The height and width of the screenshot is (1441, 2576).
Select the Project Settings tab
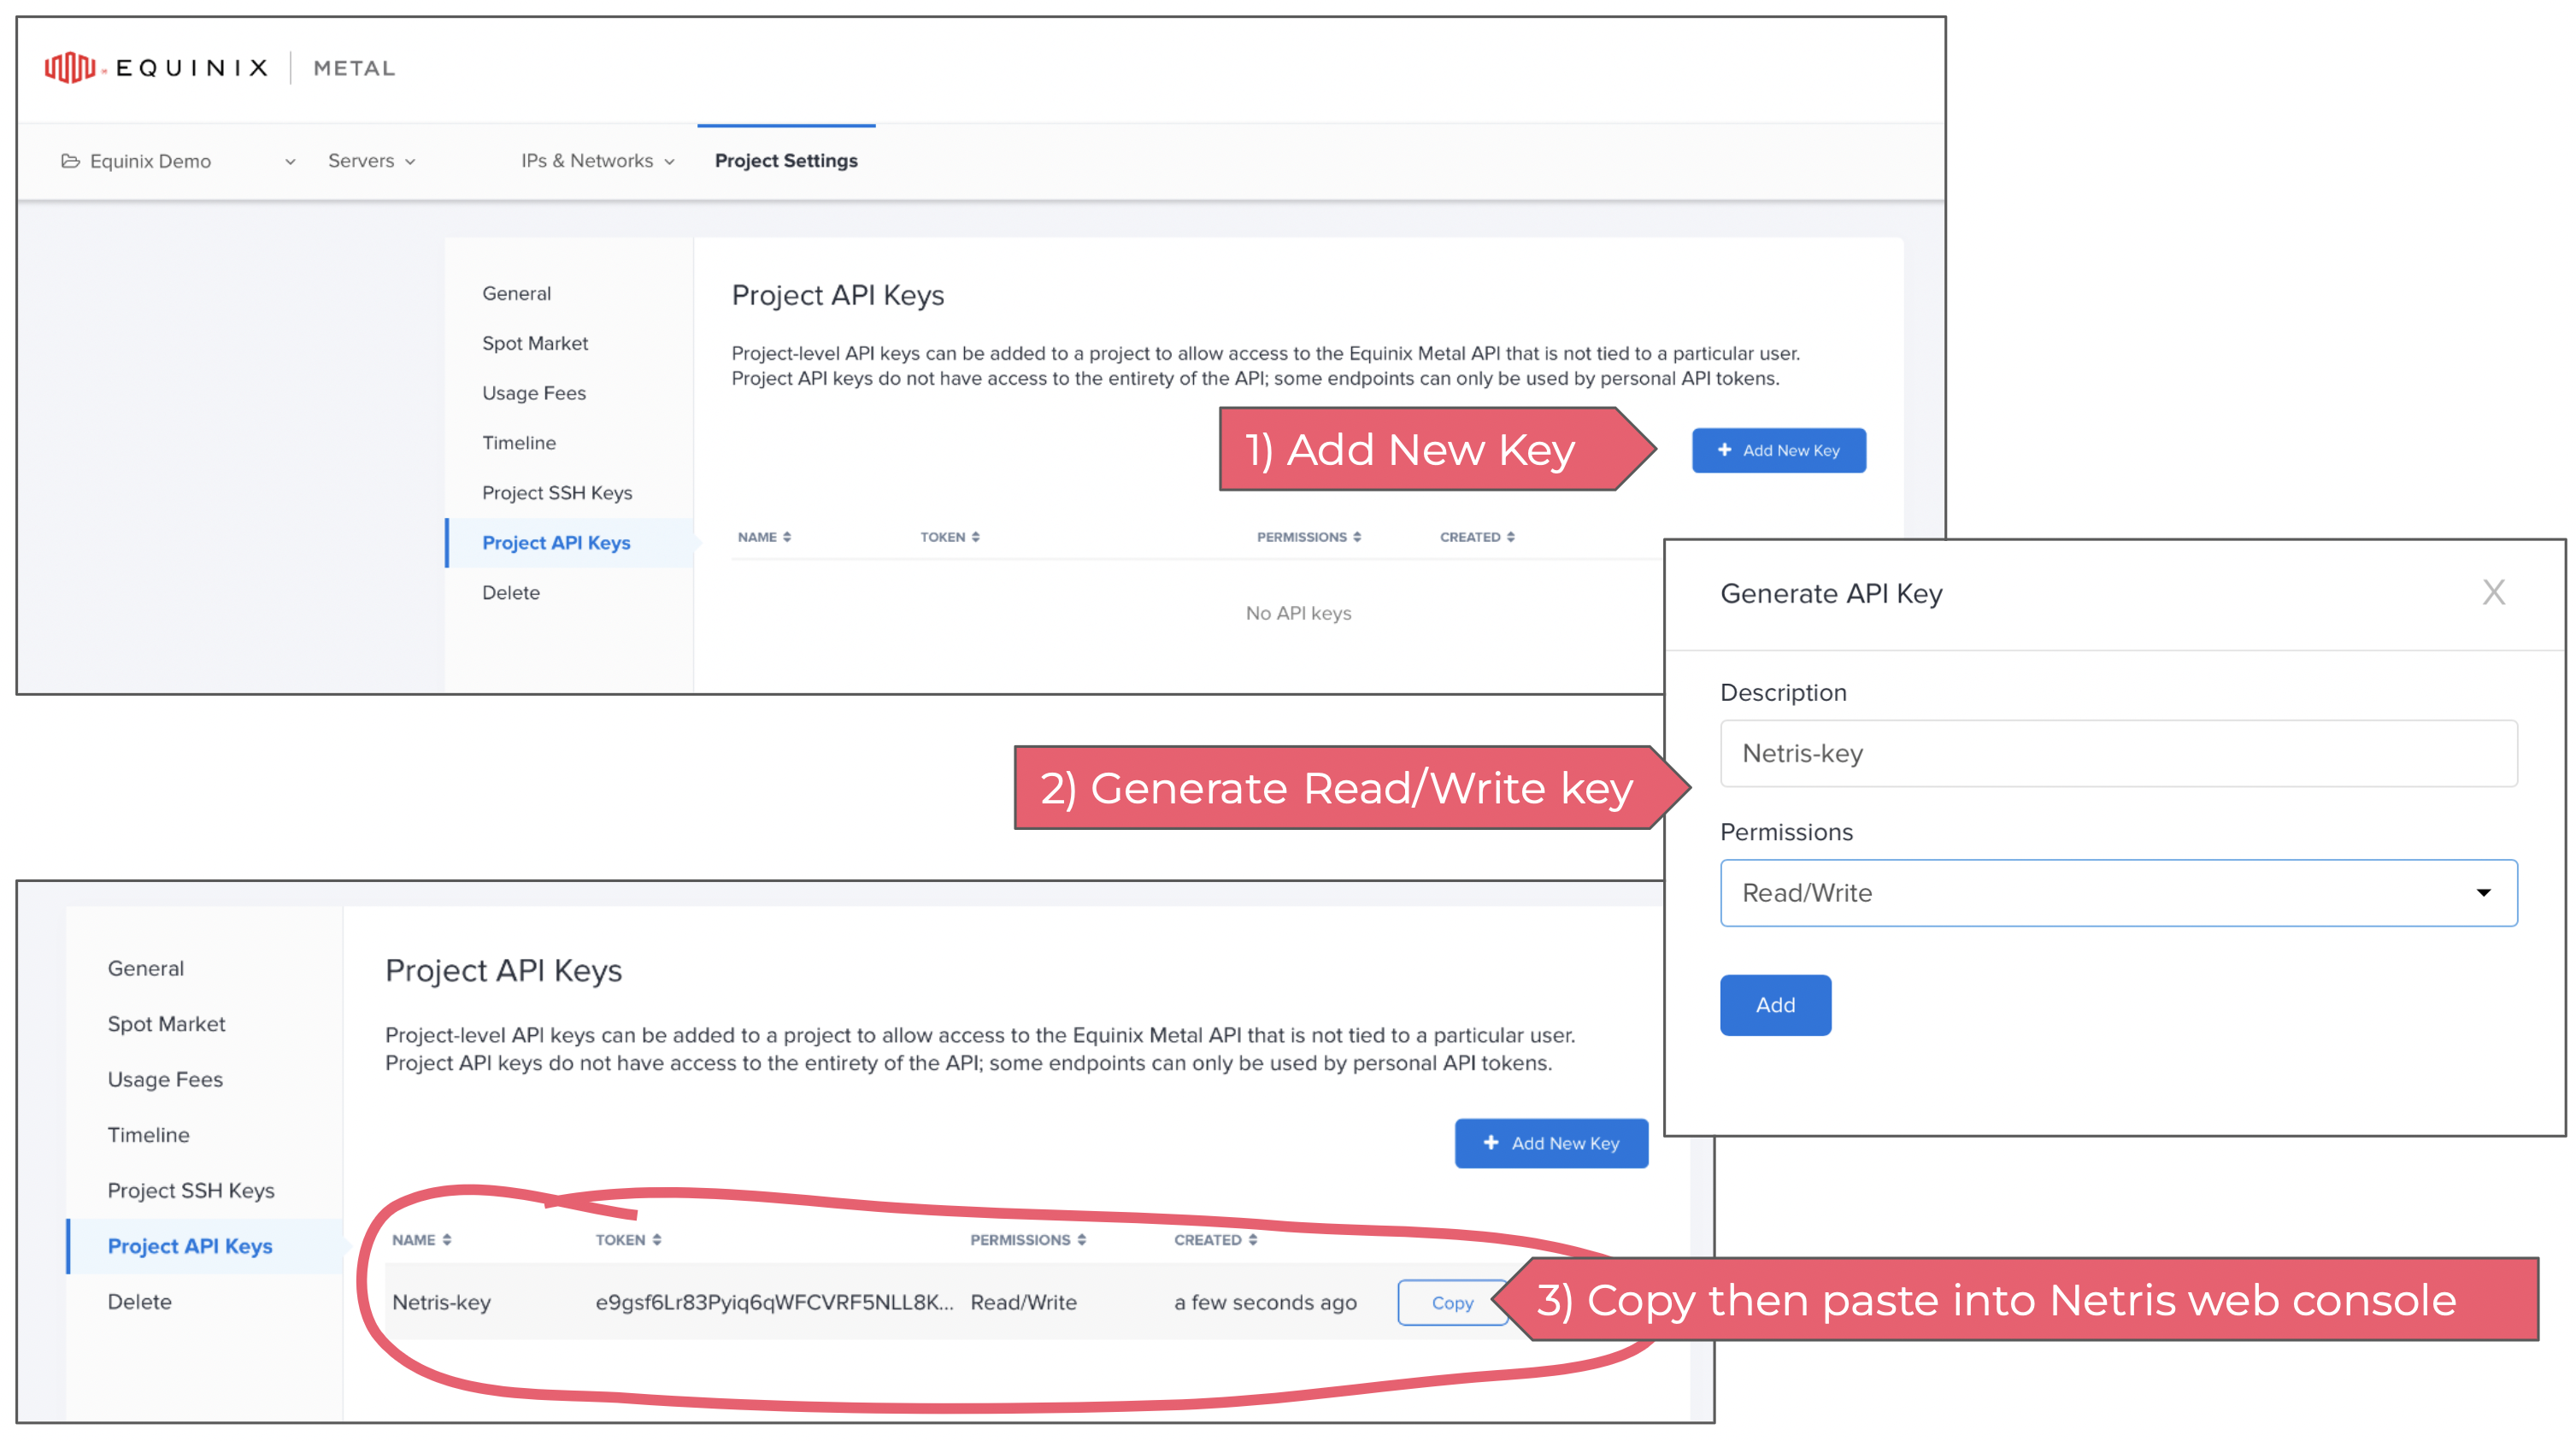pyautogui.click(x=786, y=161)
